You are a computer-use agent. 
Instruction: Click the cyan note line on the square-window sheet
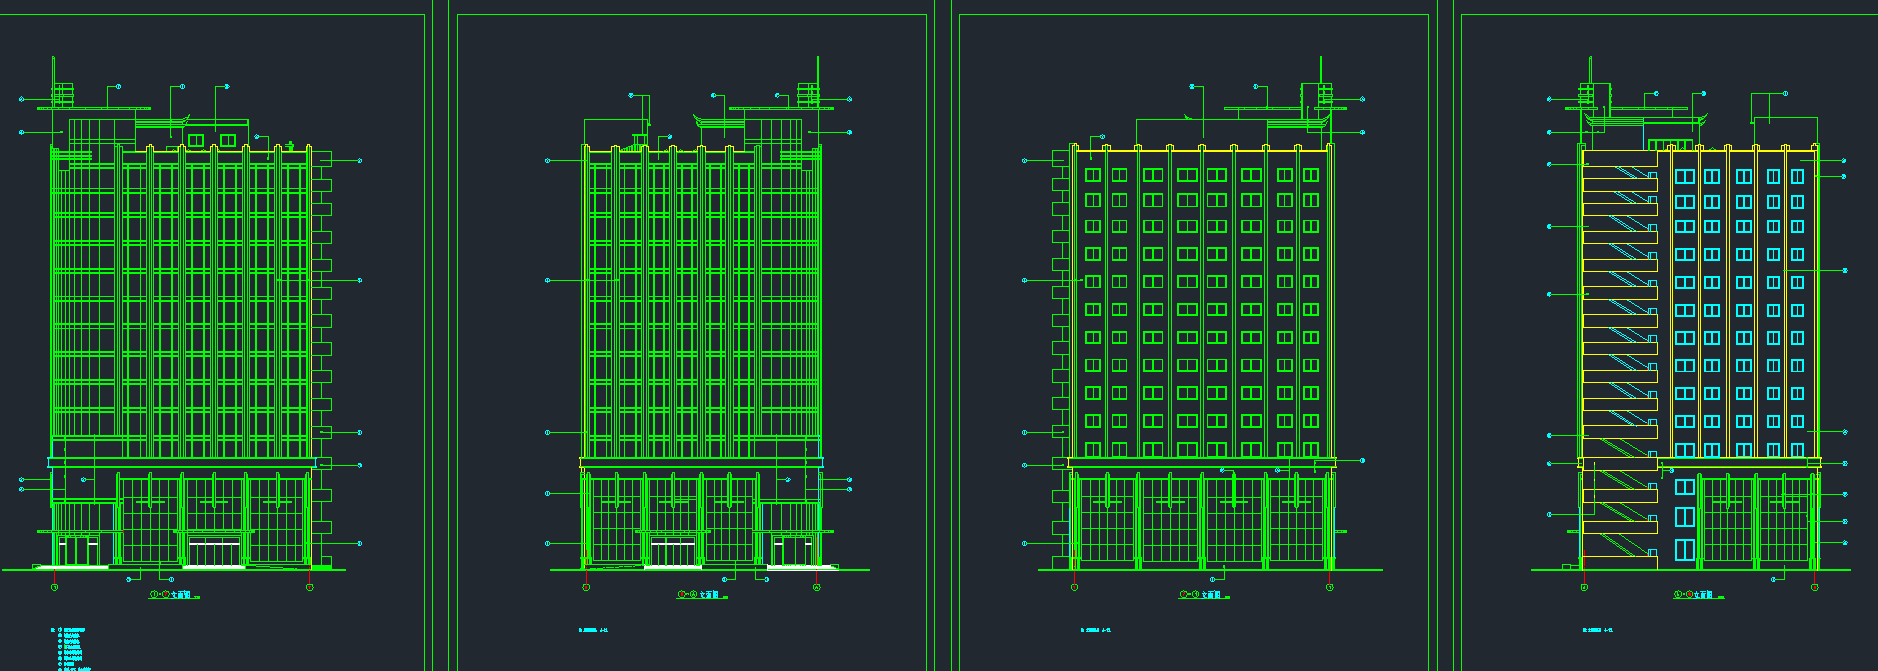point(1096,630)
